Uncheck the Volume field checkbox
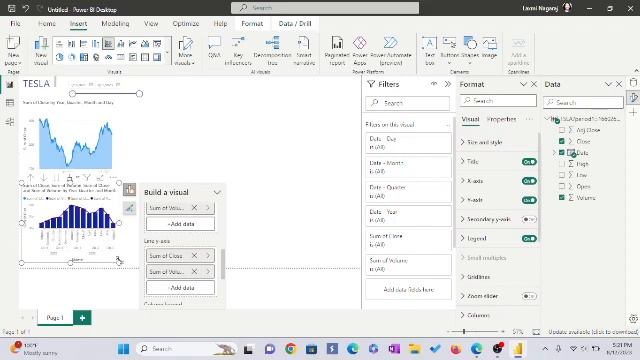The image size is (640, 360). (562, 198)
